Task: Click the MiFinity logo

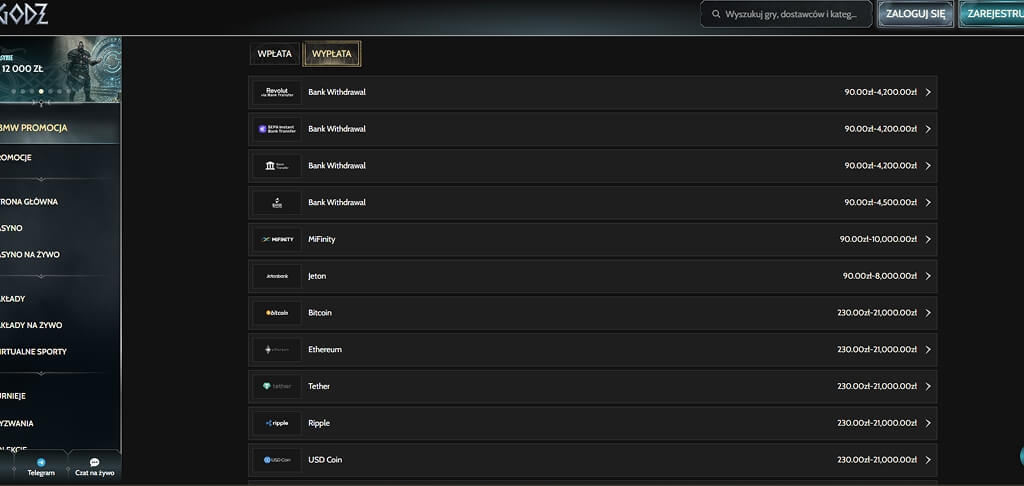Action: point(277,240)
